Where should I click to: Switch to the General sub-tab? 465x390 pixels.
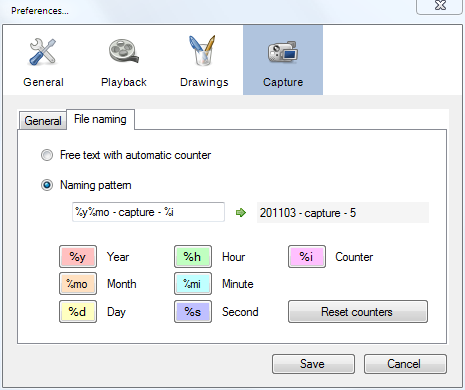click(43, 120)
